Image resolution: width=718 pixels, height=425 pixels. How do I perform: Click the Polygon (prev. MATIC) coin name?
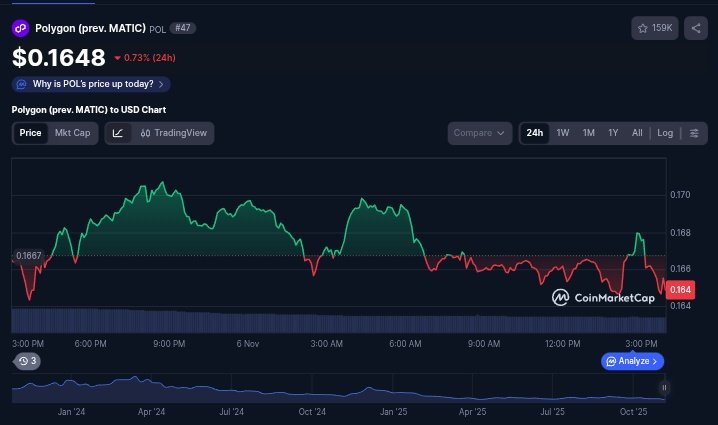(90, 28)
